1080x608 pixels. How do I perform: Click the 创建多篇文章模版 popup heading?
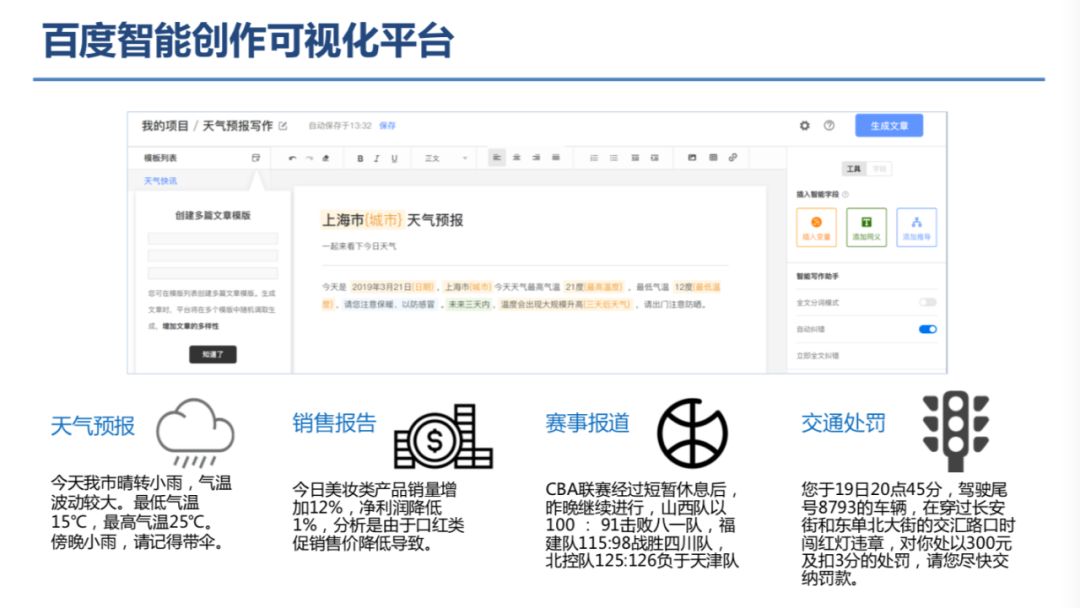[x=213, y=216]
